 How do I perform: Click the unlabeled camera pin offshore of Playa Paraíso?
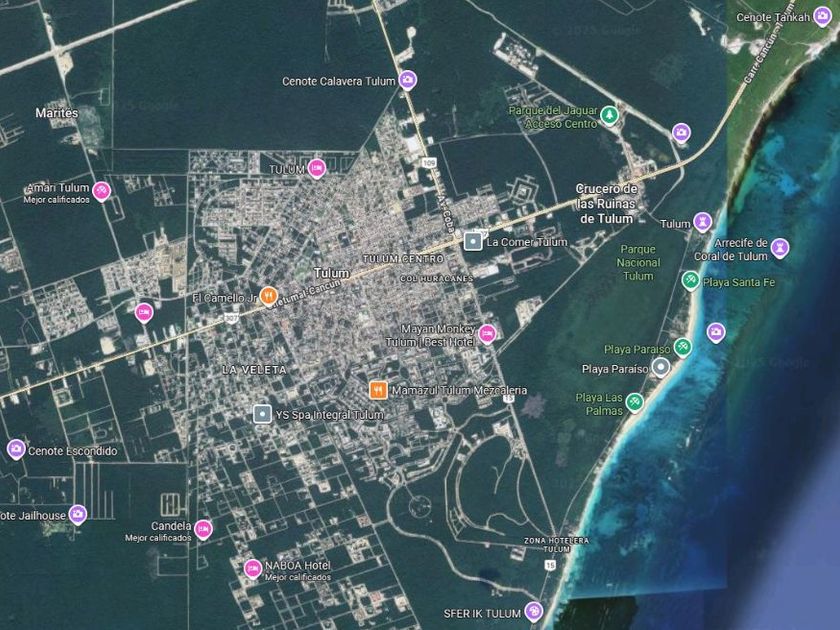click(x=716, y=333)
